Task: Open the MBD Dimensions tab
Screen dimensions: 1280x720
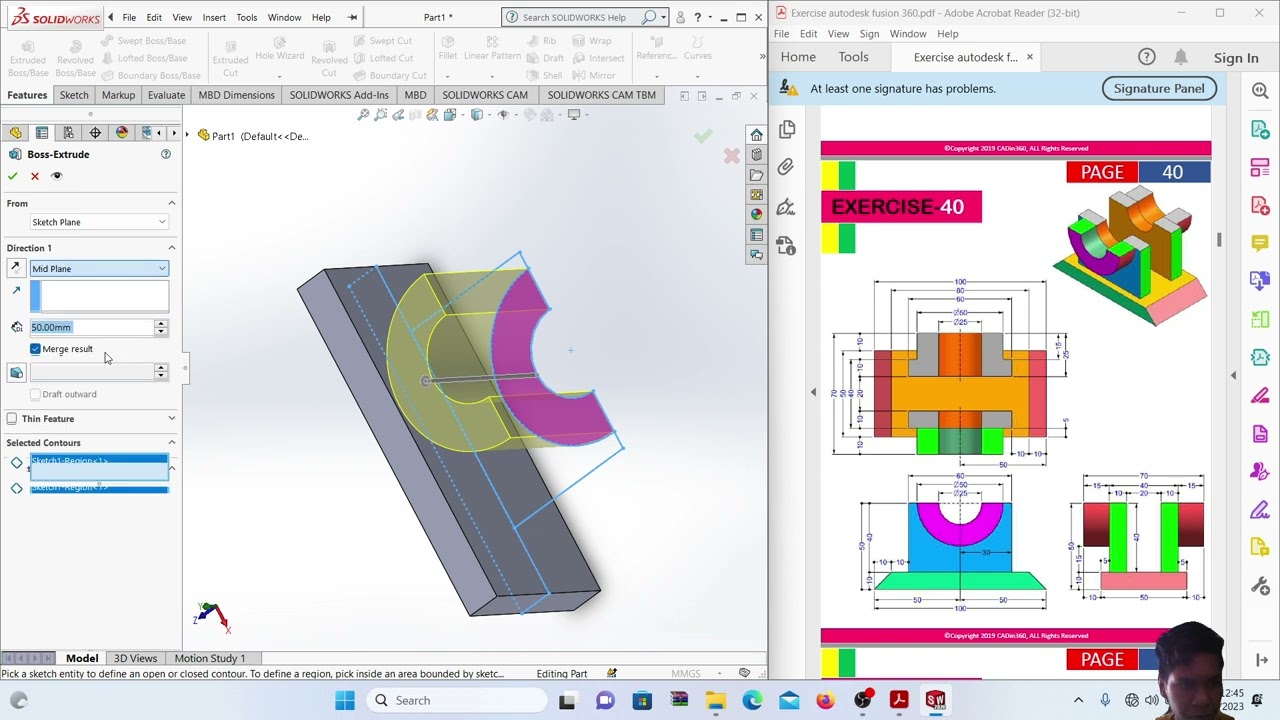Action: 236,95
